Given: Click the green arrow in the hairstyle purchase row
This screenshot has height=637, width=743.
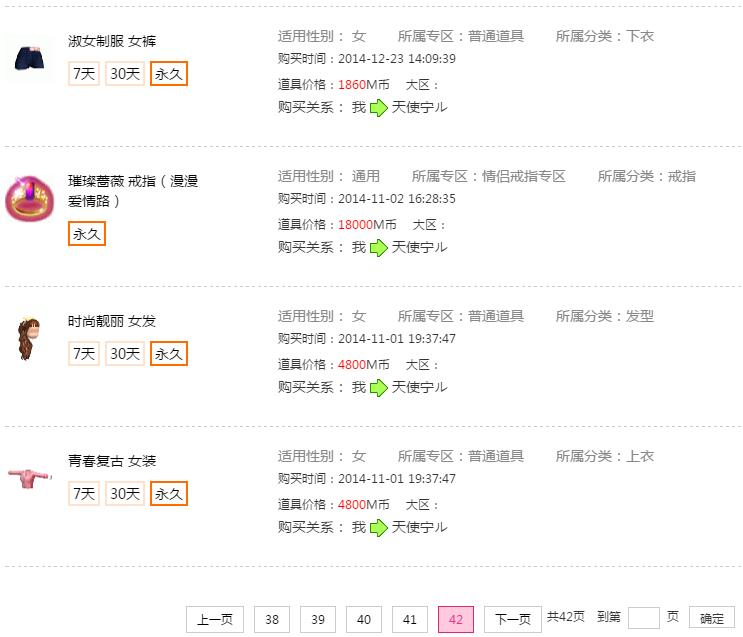Looking at the screenshot, I should pyautogui.click(x=379, y=387).
